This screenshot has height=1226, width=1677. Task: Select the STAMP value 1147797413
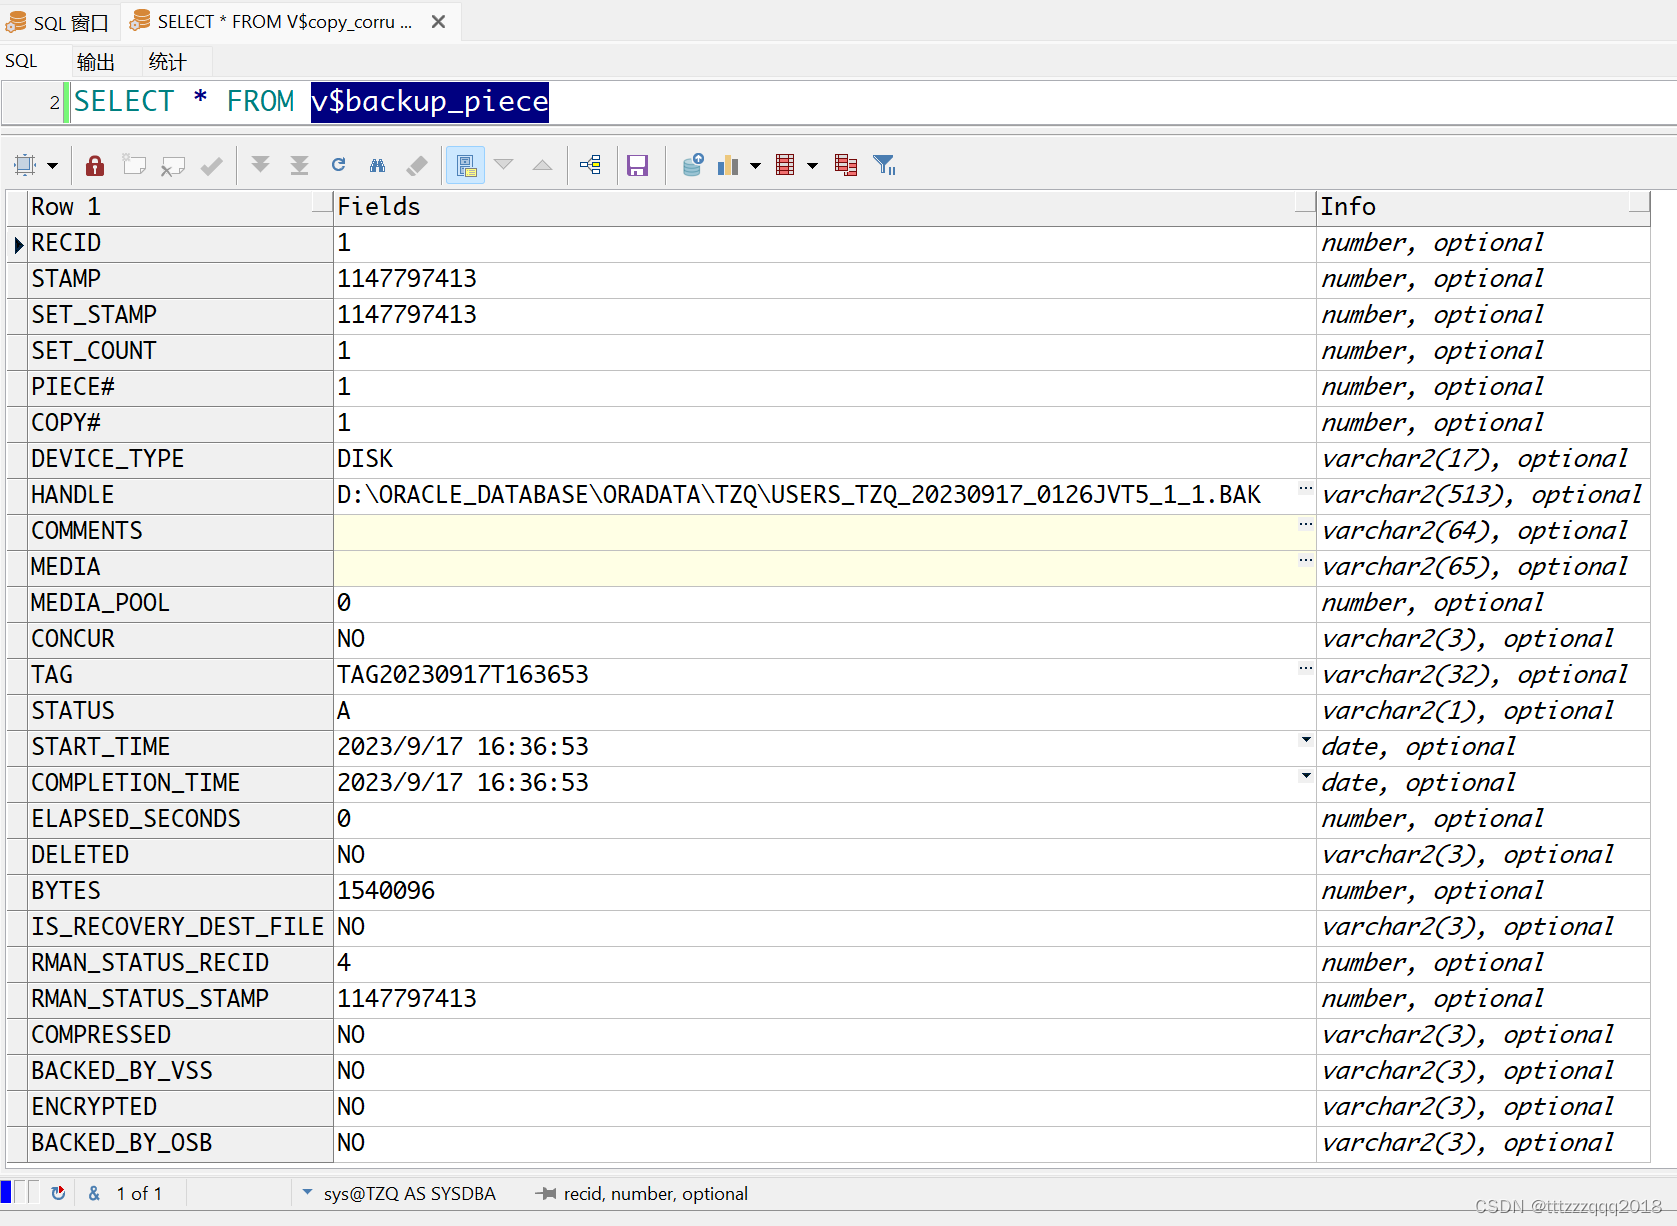tap(407, 279)
